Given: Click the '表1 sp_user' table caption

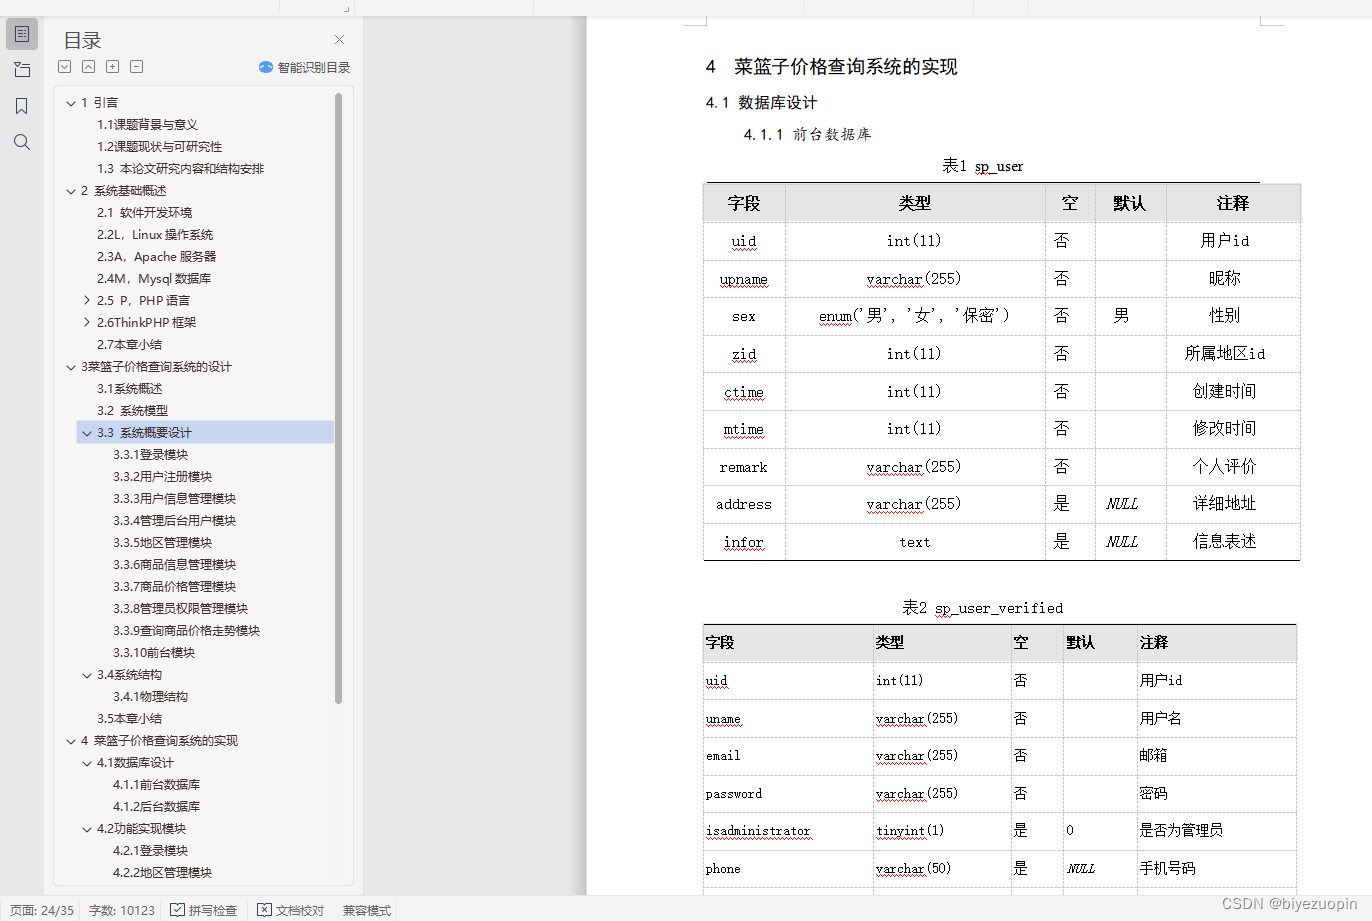Looking at the screenshot, I should [983, 166].
